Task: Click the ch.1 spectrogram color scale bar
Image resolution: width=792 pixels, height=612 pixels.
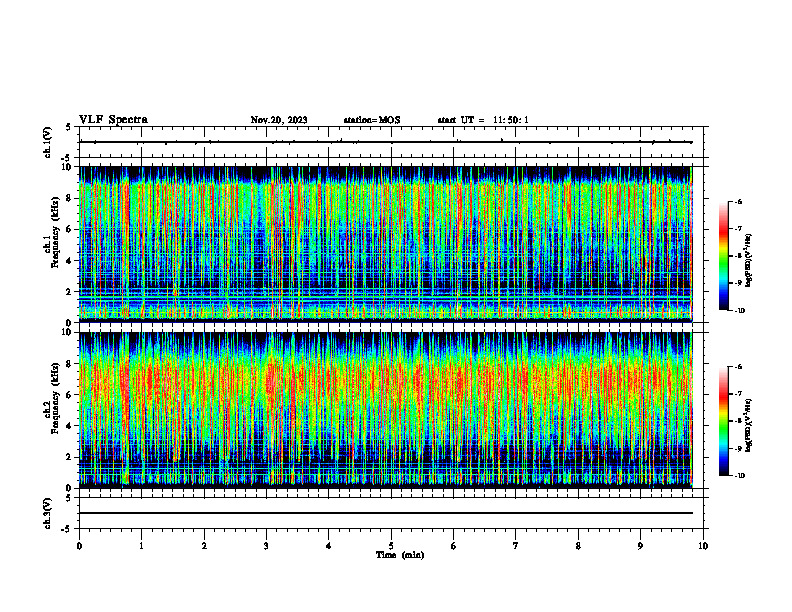Action: pyautogui.click(x=723, y=256)
